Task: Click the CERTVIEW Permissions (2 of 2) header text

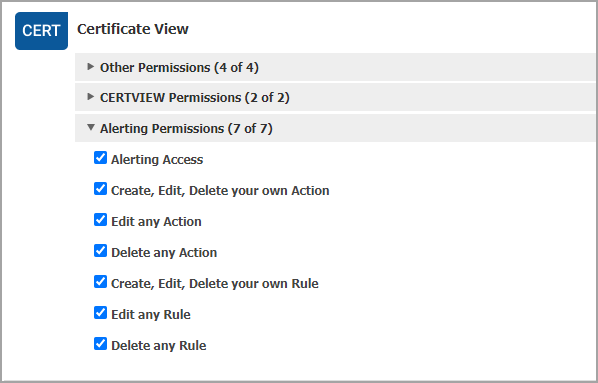Action: coord(195,98)
